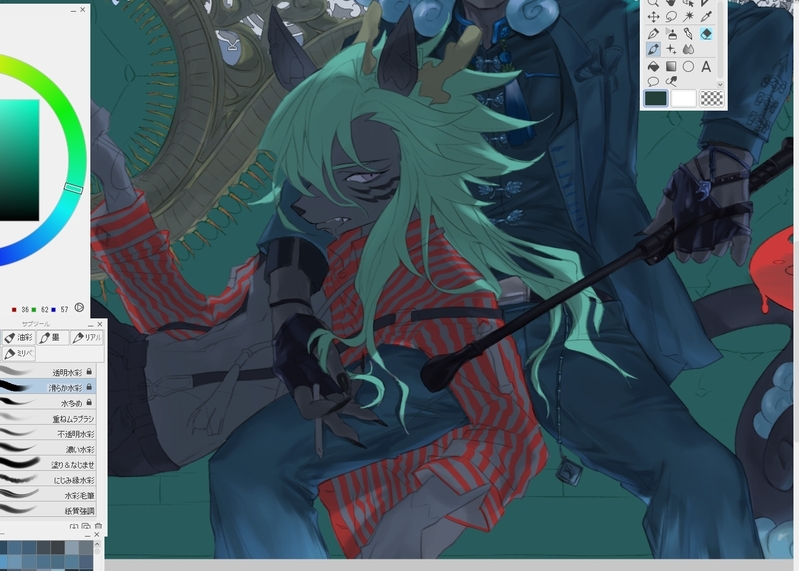The width and height of the screenshot is (799, 571).
Task: Click the hue ring handle on the color wheel
Action: (x=73, y=188)
